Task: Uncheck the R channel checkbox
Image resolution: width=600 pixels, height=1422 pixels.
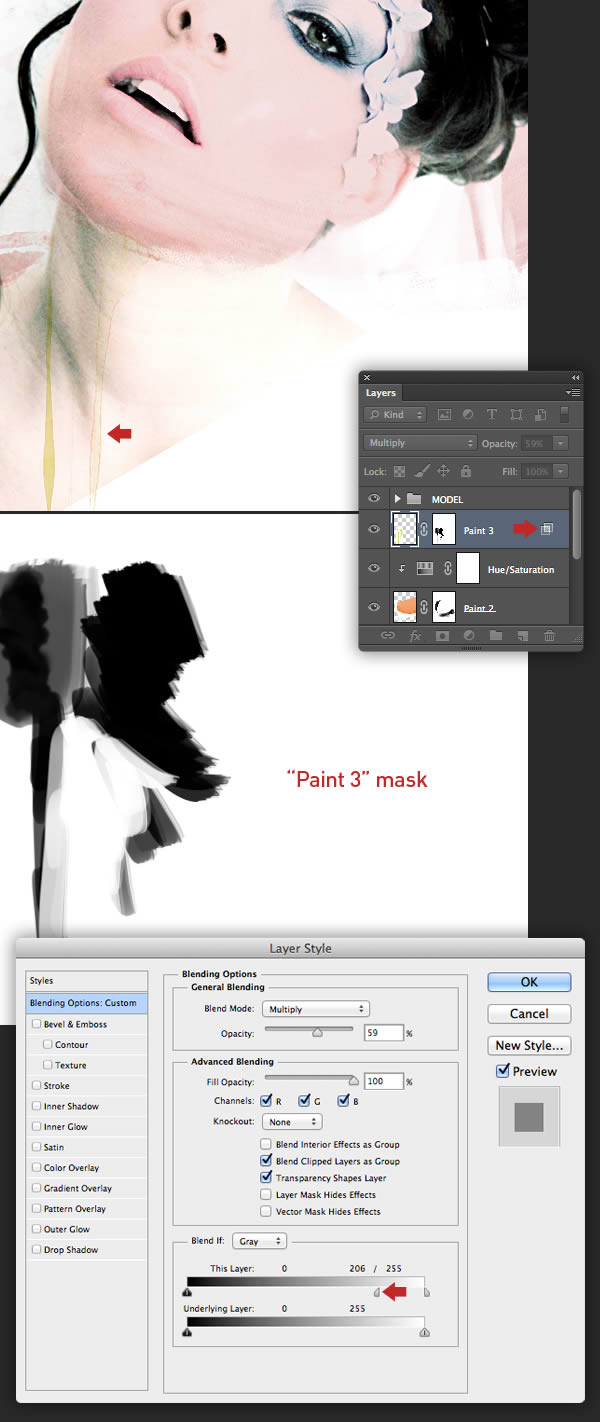Action: [267, 1101]
